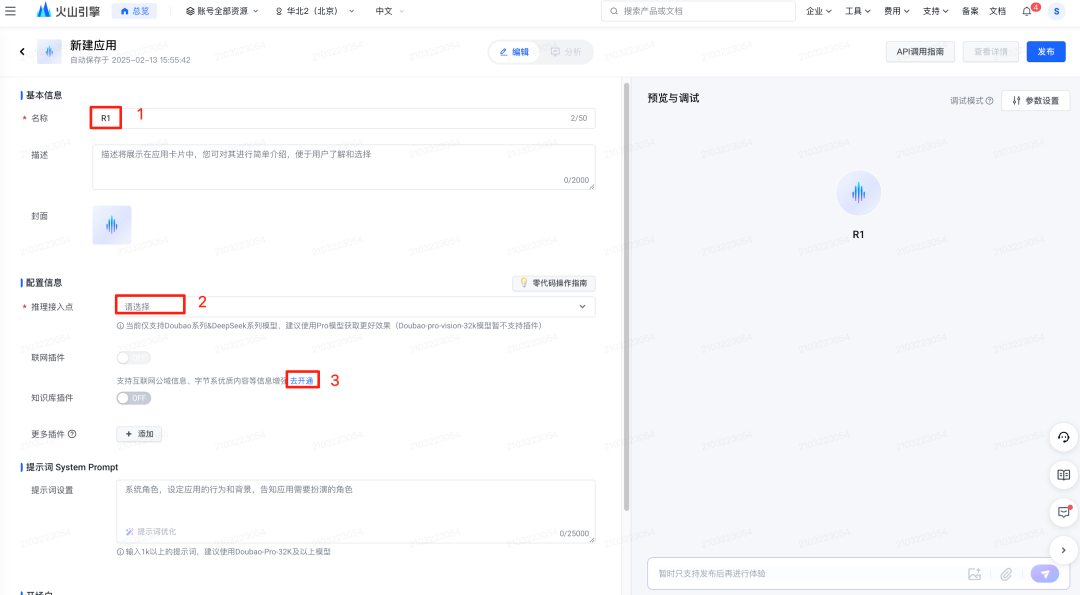This screenshot has height=595, width=1080.
Task: Click the image upload icon in chat
Action: 974,574
